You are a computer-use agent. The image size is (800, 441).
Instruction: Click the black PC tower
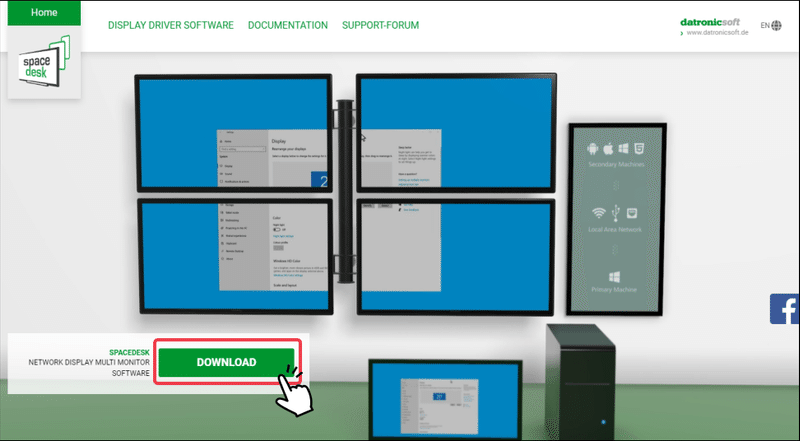click(x=580, y=382)
